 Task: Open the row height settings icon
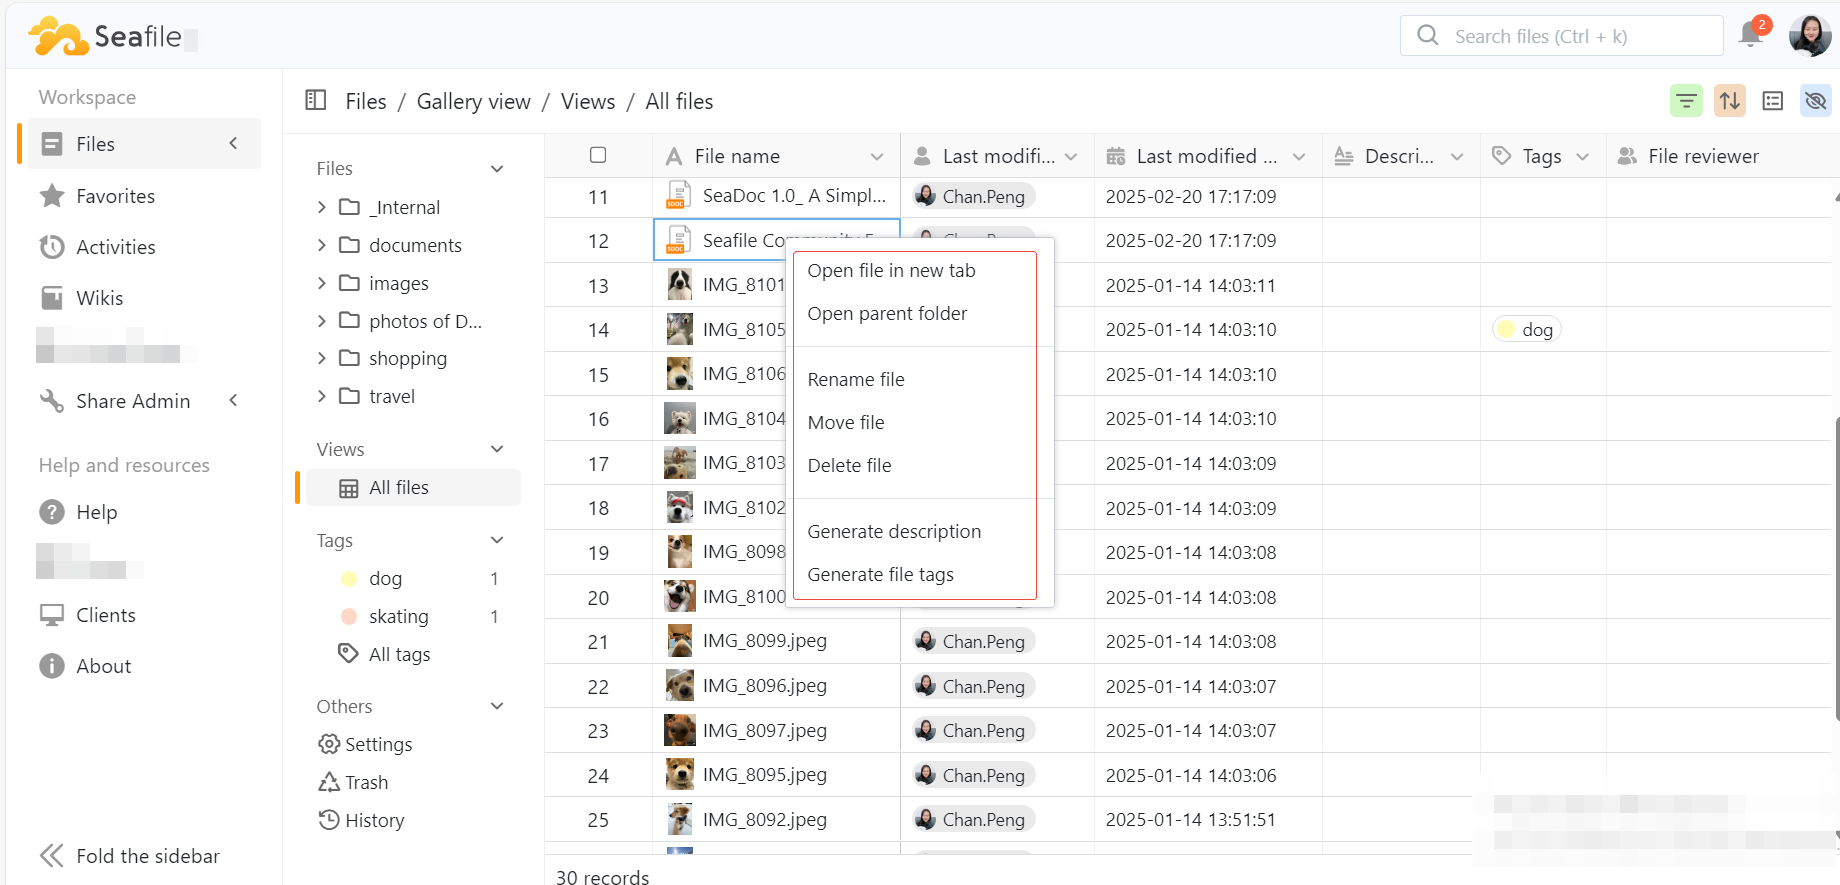coord(1773,101)
